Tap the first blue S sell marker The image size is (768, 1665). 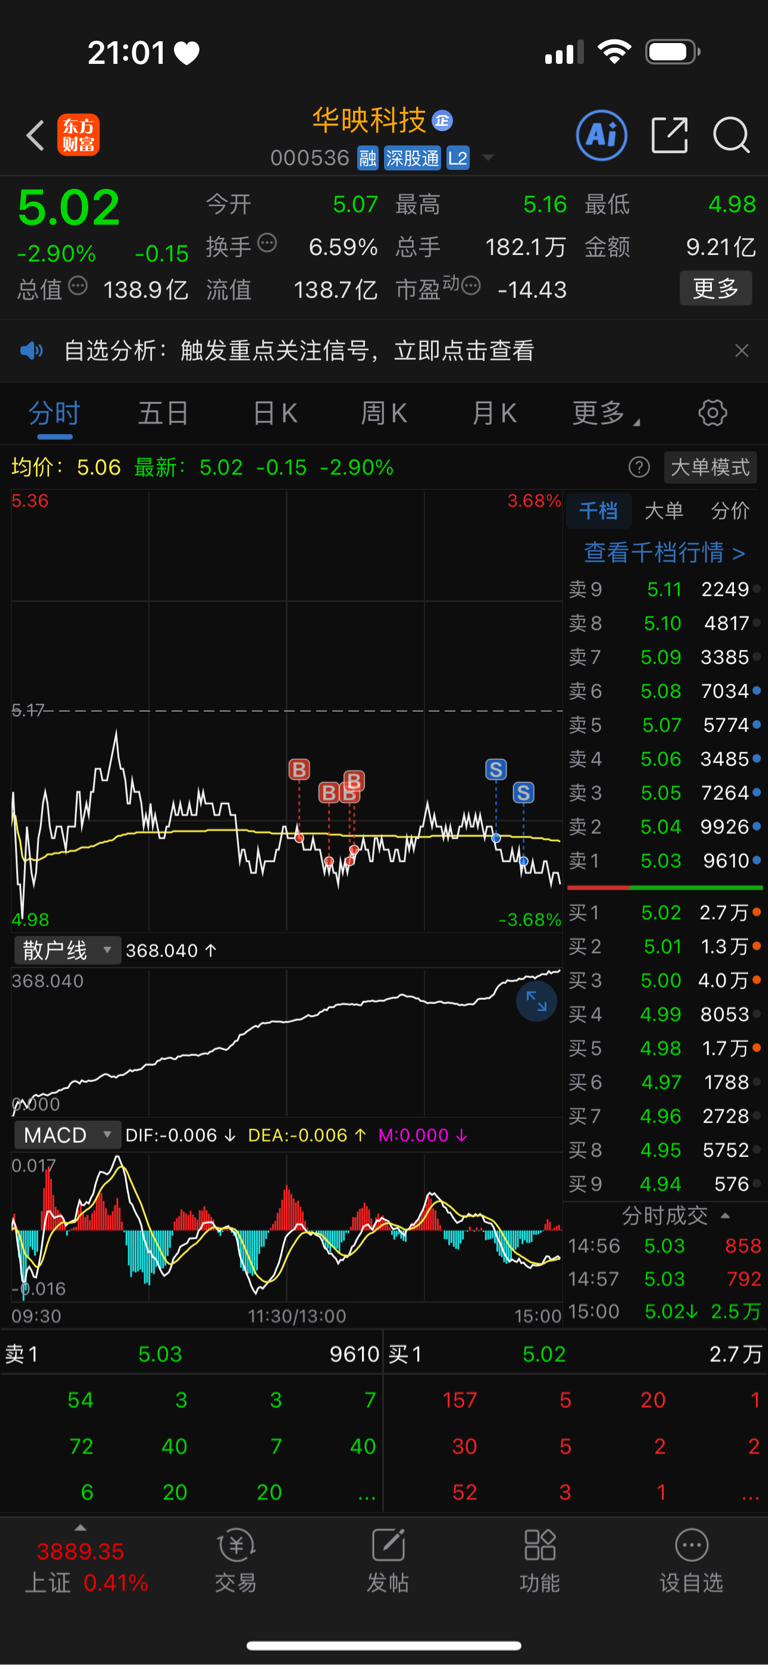[x=496, y=769]
